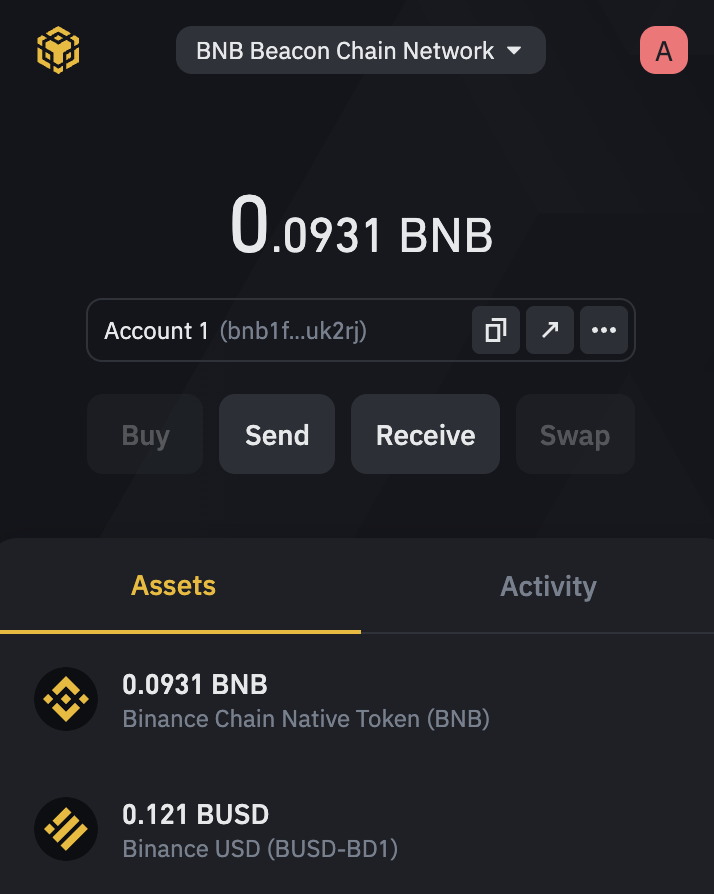Click the account avatar labeled A
Image resolution: width=714 pixels, height=894 pixels.
point(664,50)
